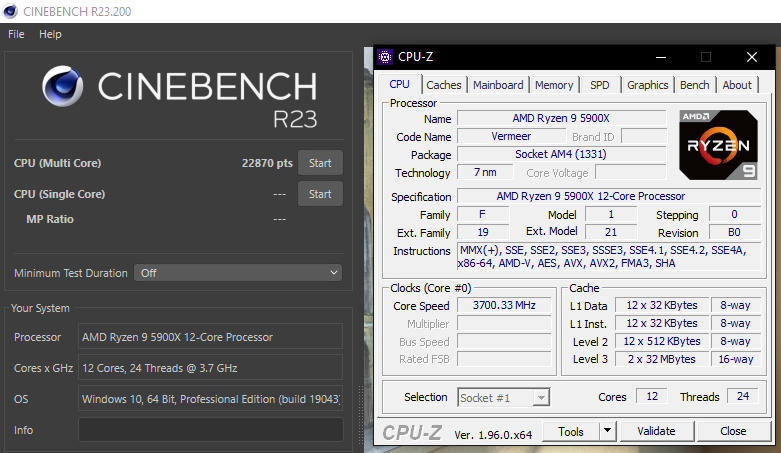Click the L1 Data 12 x 32 KBytes value

coord(662,305)
